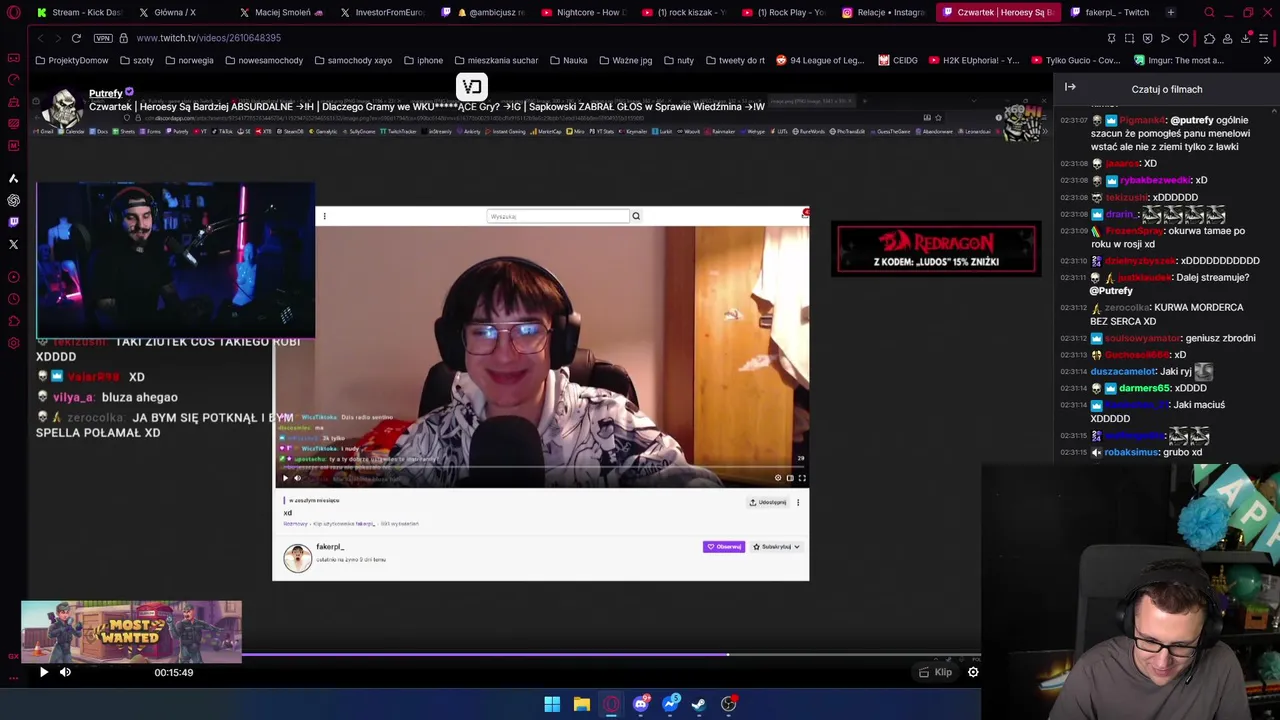Open the CEIDG bookmark
The width and height of the screenshot is (1280, 720).
tap(898, 60)
